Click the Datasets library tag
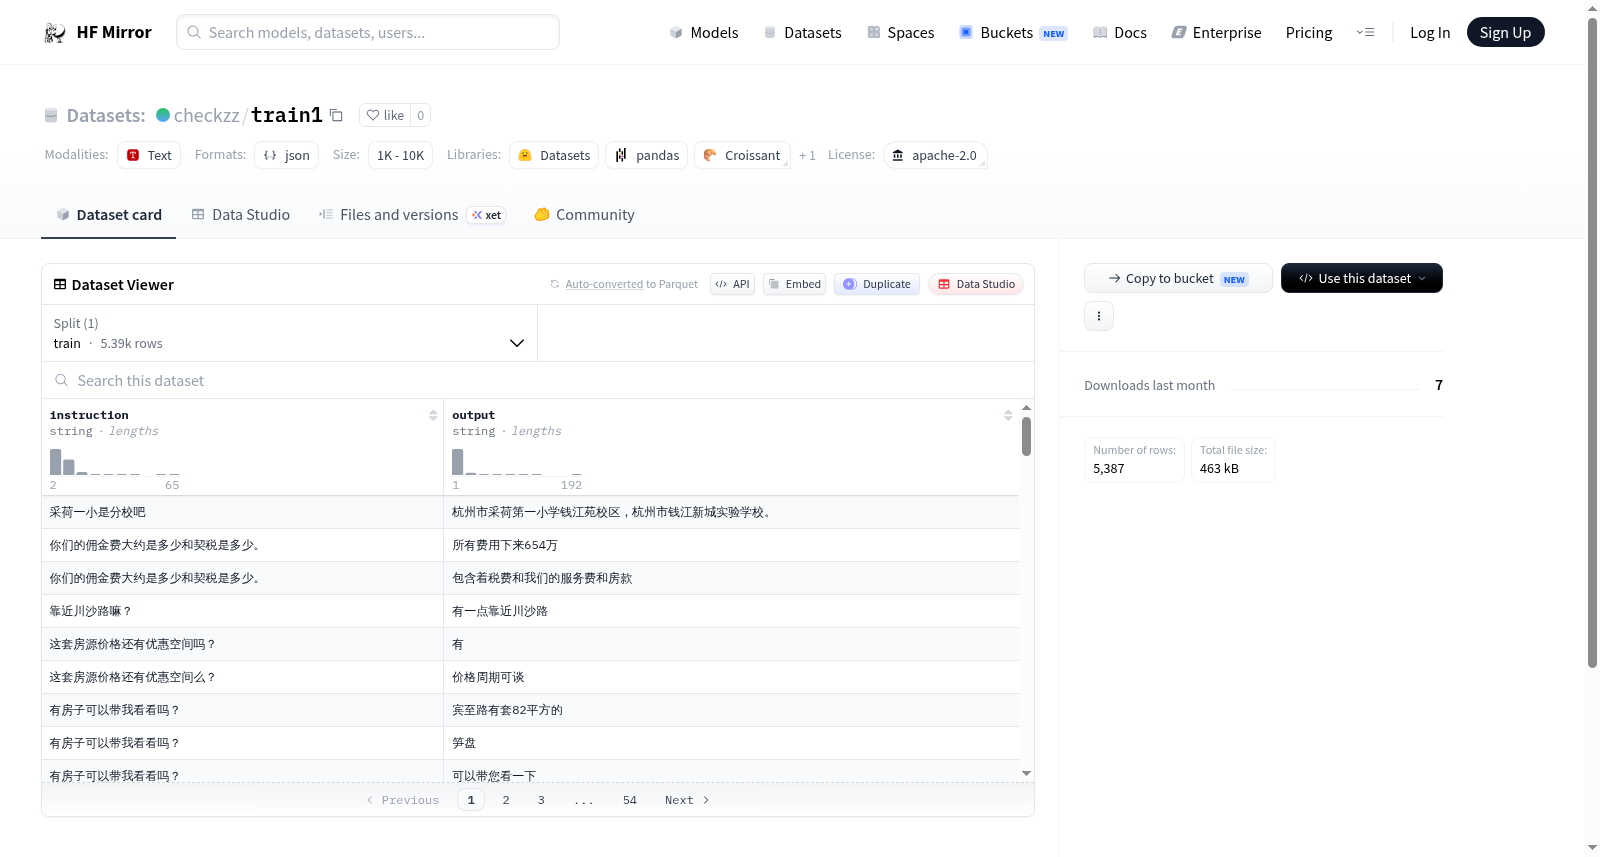 554,155
